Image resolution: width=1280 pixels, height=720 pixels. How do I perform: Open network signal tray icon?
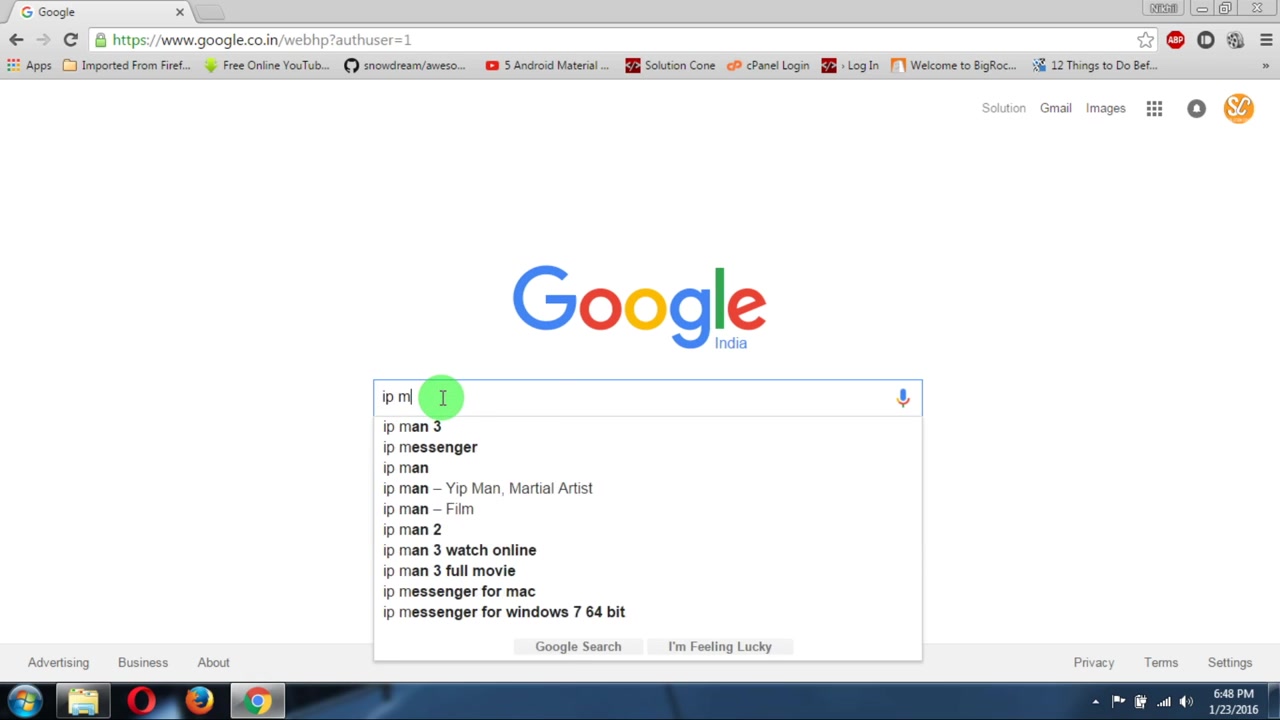coord(1163,702)
